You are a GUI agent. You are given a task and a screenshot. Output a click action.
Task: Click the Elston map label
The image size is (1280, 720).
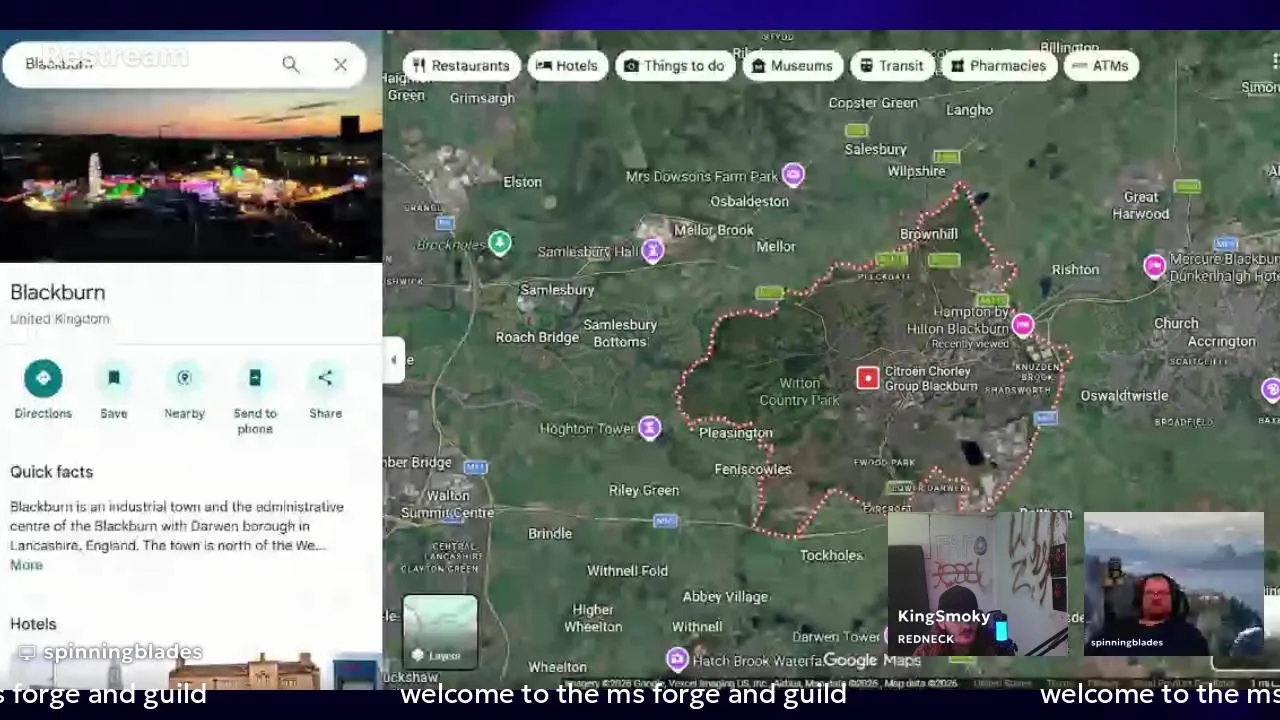pos(522,182)
